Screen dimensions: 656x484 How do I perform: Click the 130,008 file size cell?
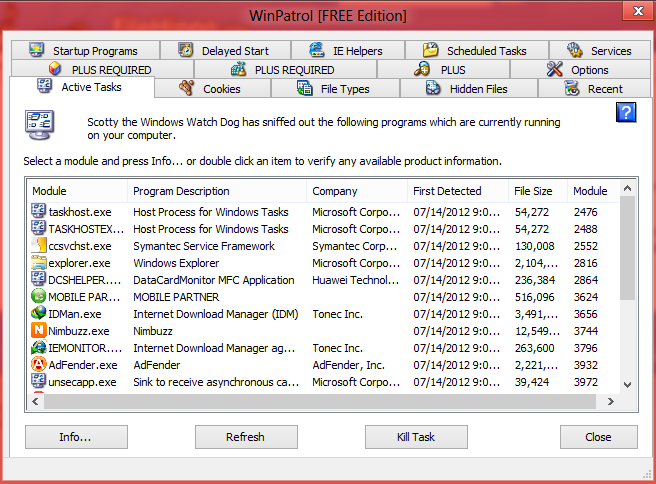[535, 246]
